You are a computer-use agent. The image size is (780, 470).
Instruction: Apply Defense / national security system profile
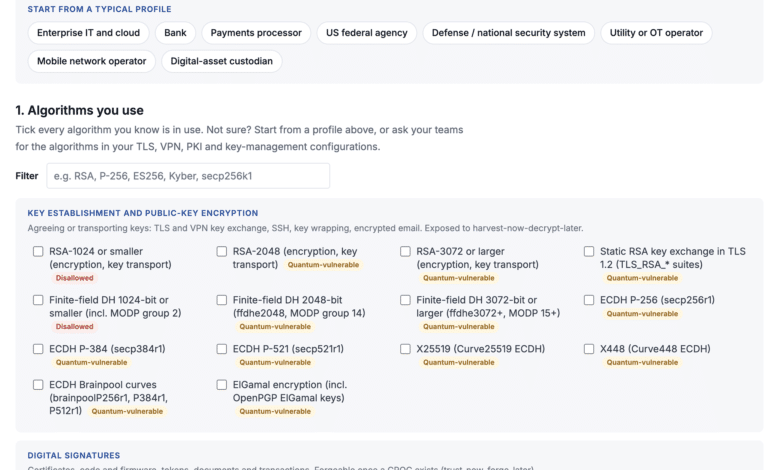[x=508, y=33]
